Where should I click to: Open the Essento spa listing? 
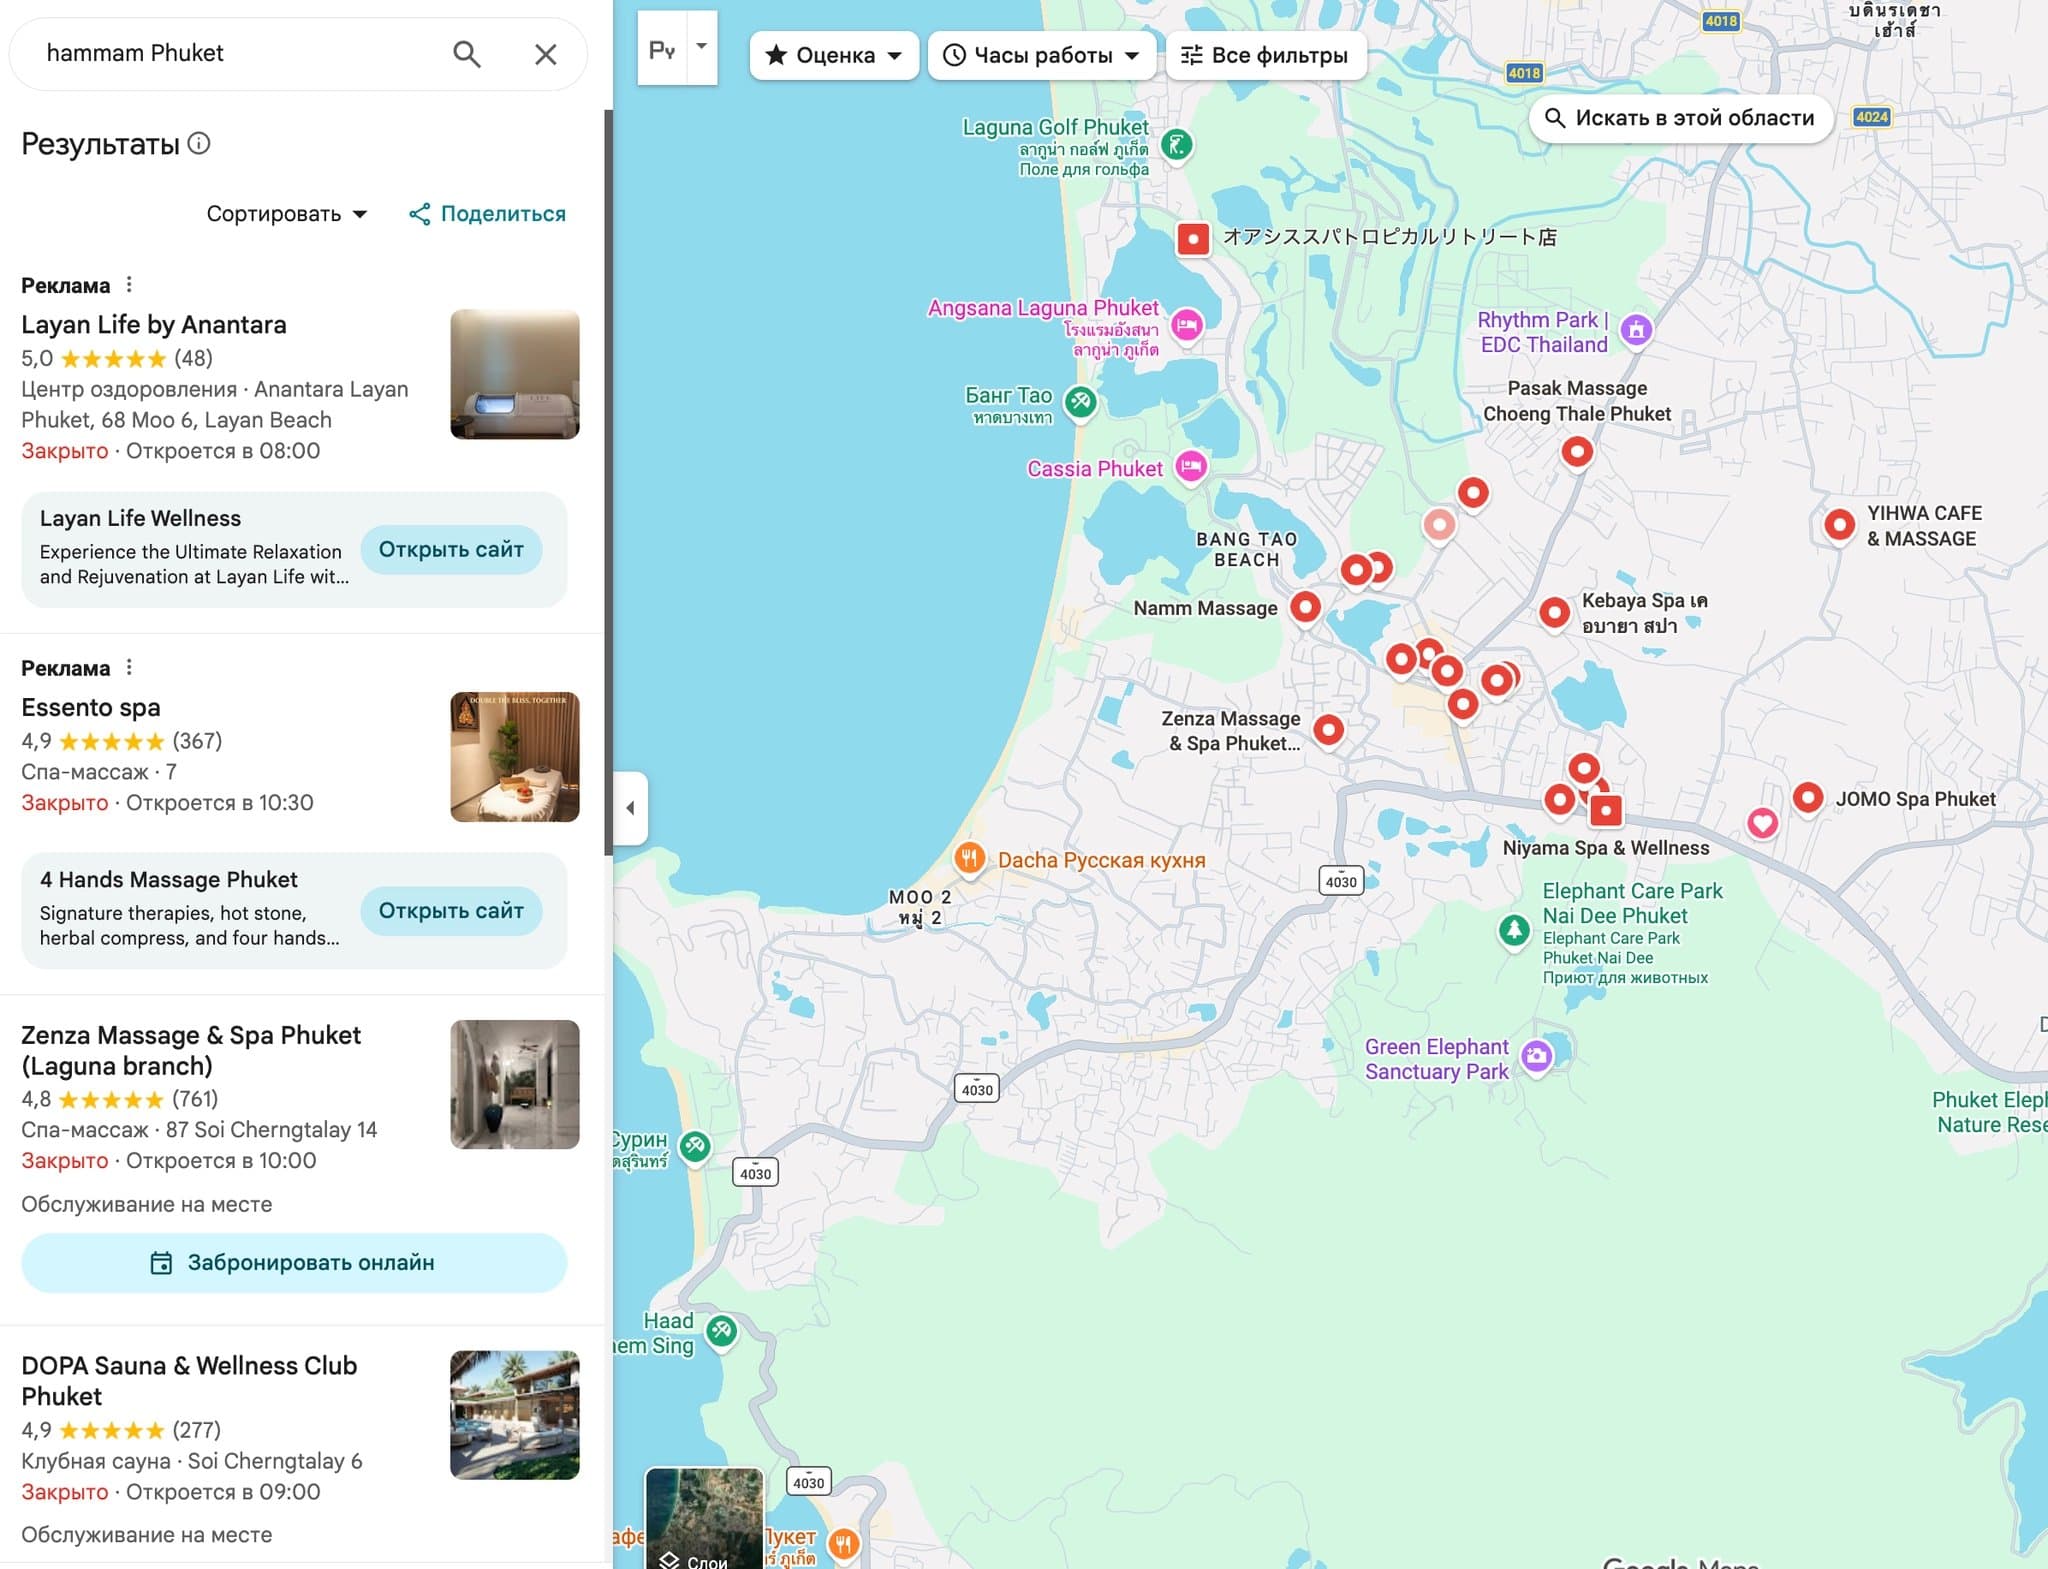91,707
